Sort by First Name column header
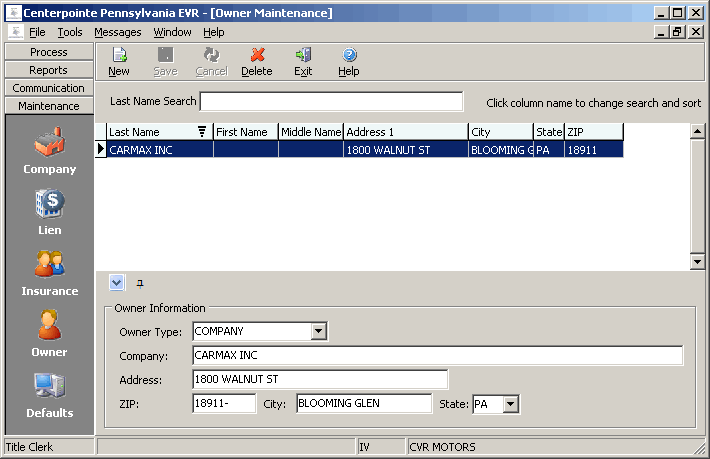The width and height of the screenshot is (710, 459). point(245,132)
